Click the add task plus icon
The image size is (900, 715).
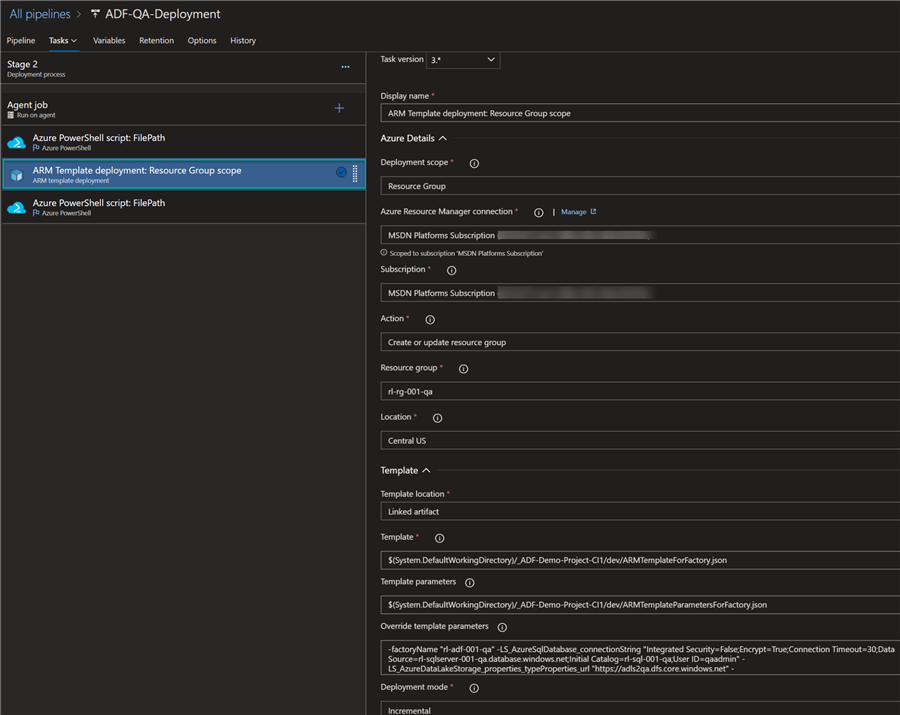pyautogui.click(x=339, y=108)
